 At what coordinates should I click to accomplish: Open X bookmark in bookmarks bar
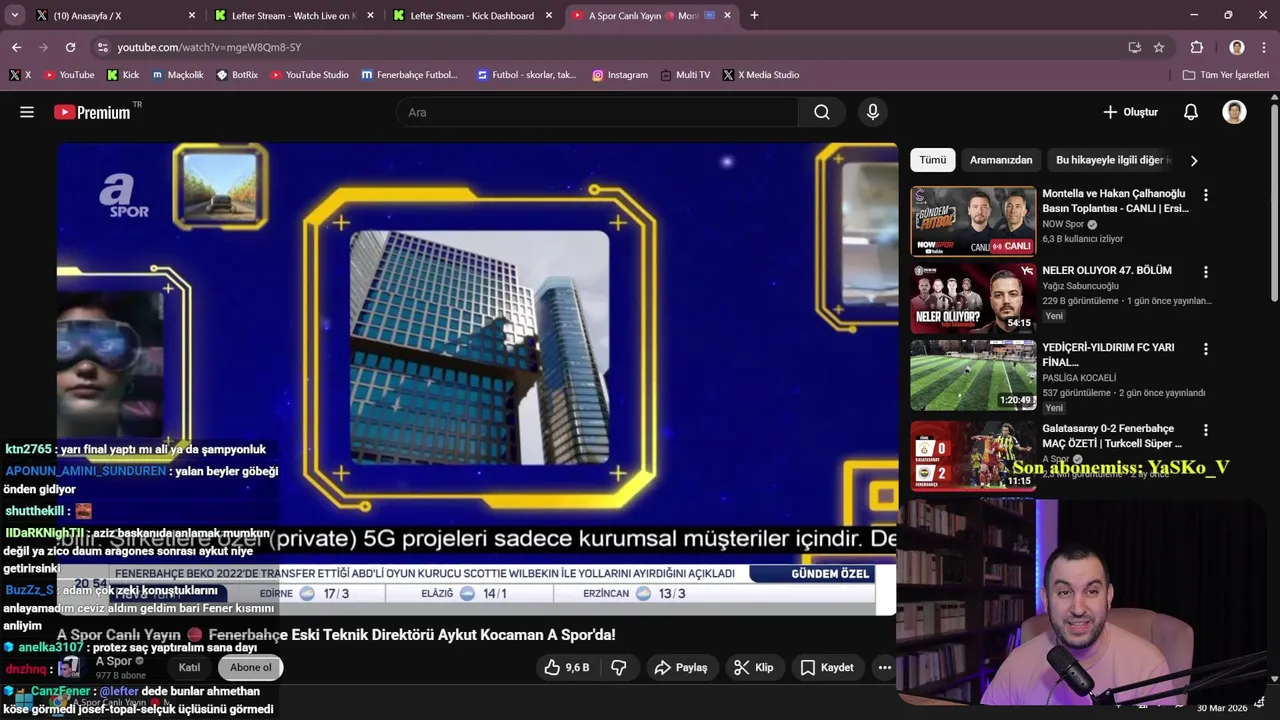(20, 75)
